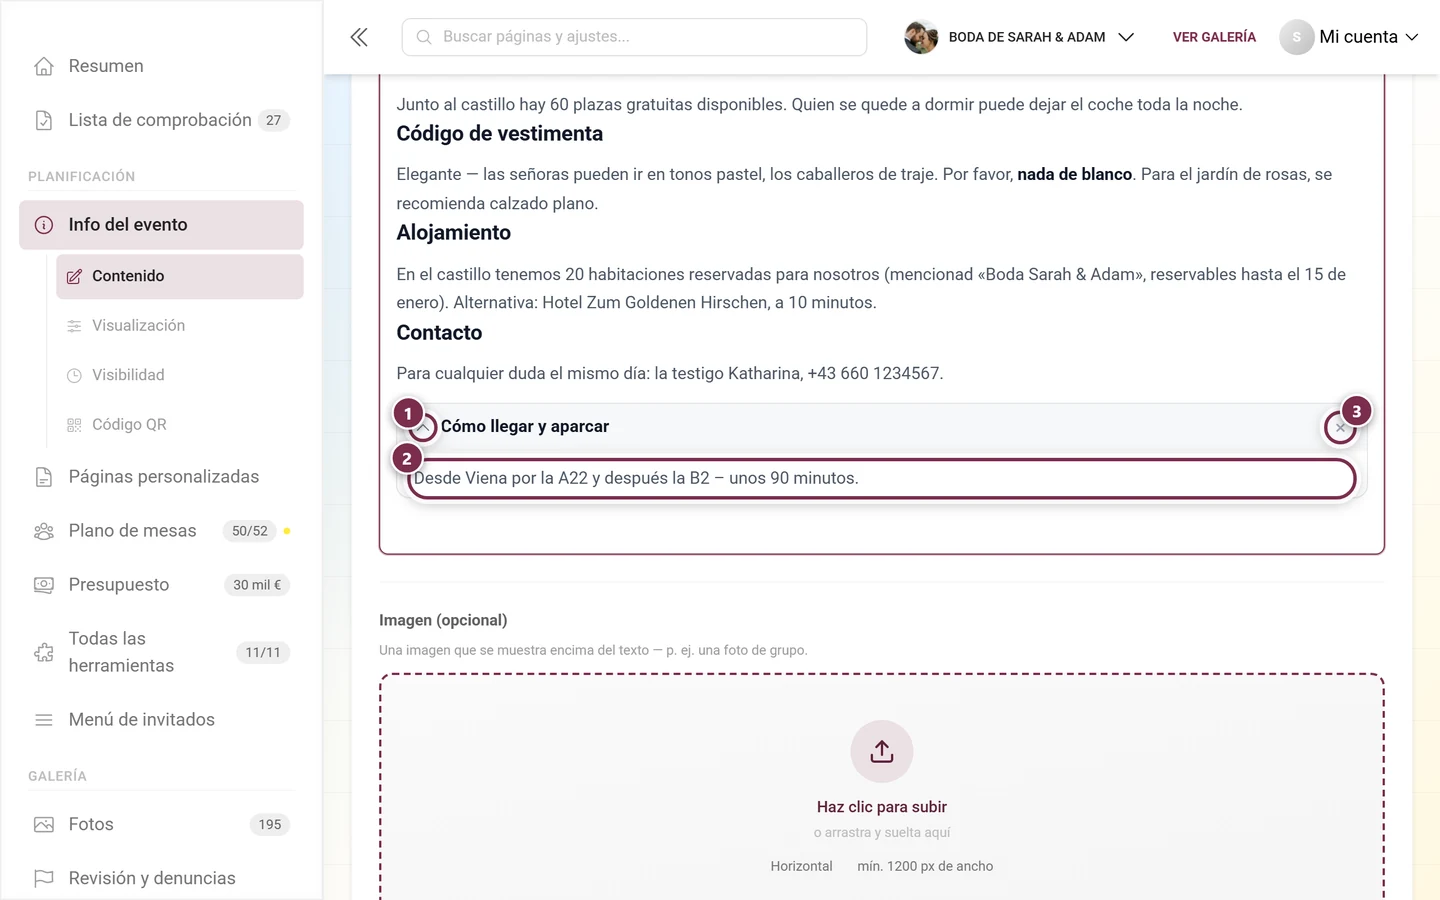
Task: Select the Contenido submenu item
Action: 180,277
